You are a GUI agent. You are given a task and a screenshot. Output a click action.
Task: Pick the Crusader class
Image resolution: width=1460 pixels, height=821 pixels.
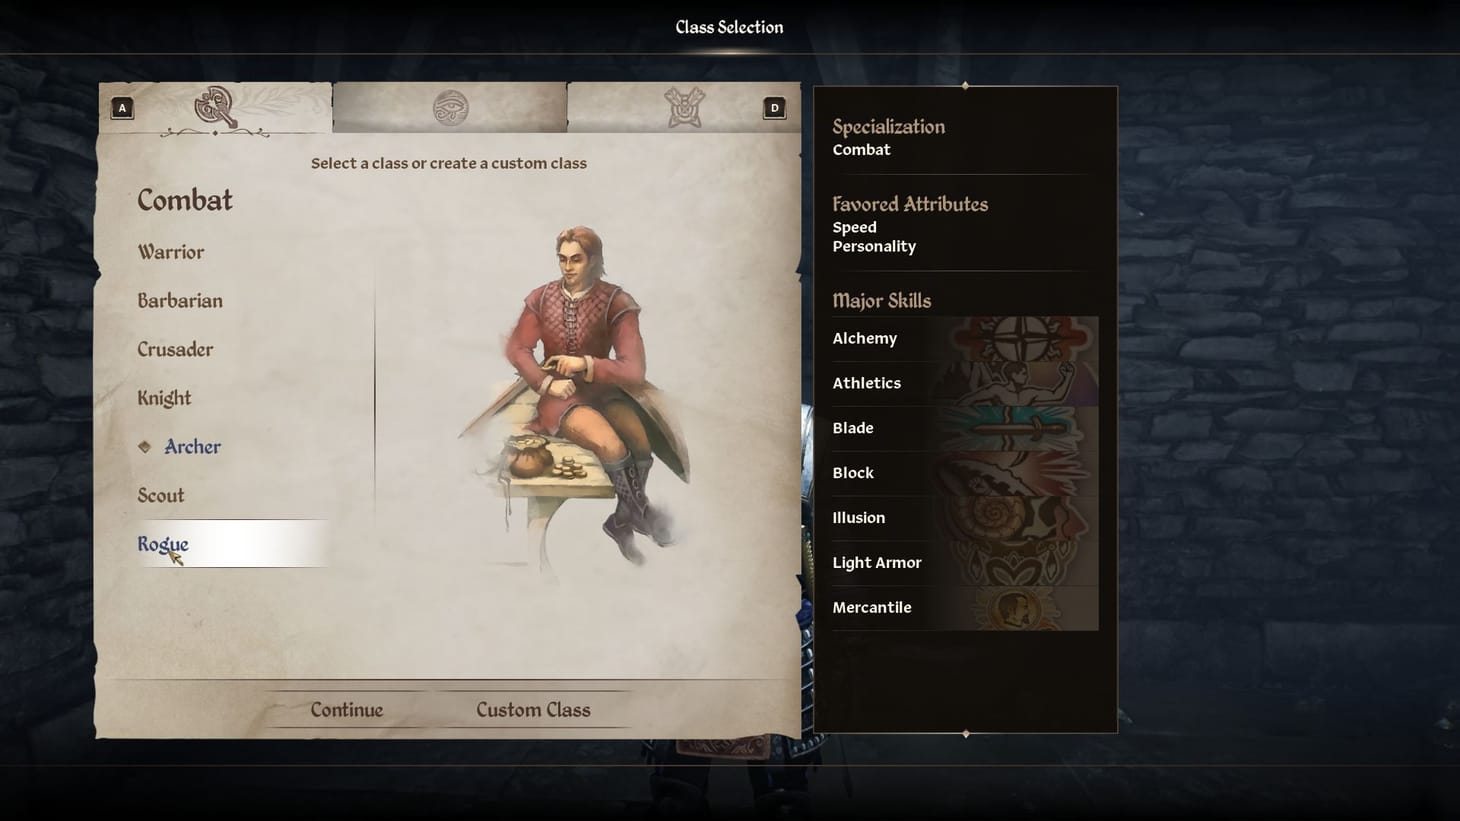coord(175,350)
